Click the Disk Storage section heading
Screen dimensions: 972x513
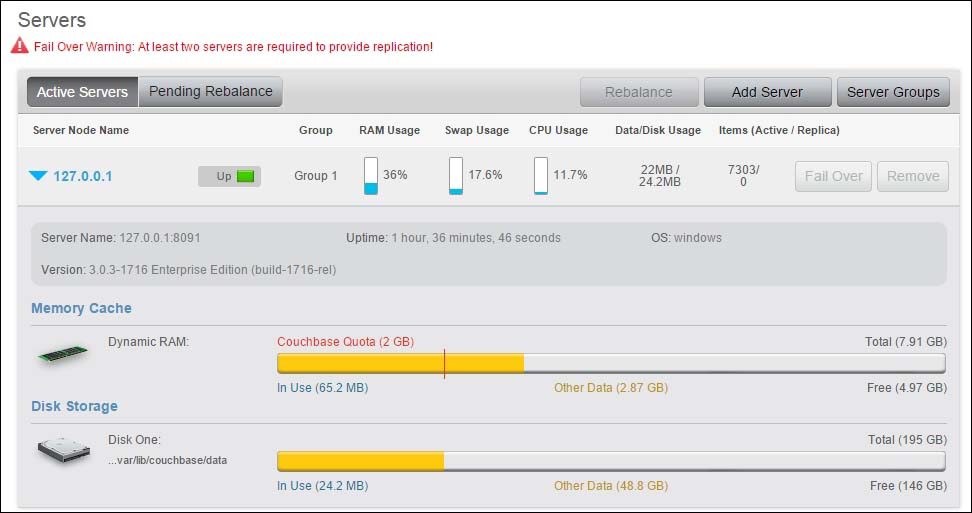pyautogui.click(x=74, y=406)
